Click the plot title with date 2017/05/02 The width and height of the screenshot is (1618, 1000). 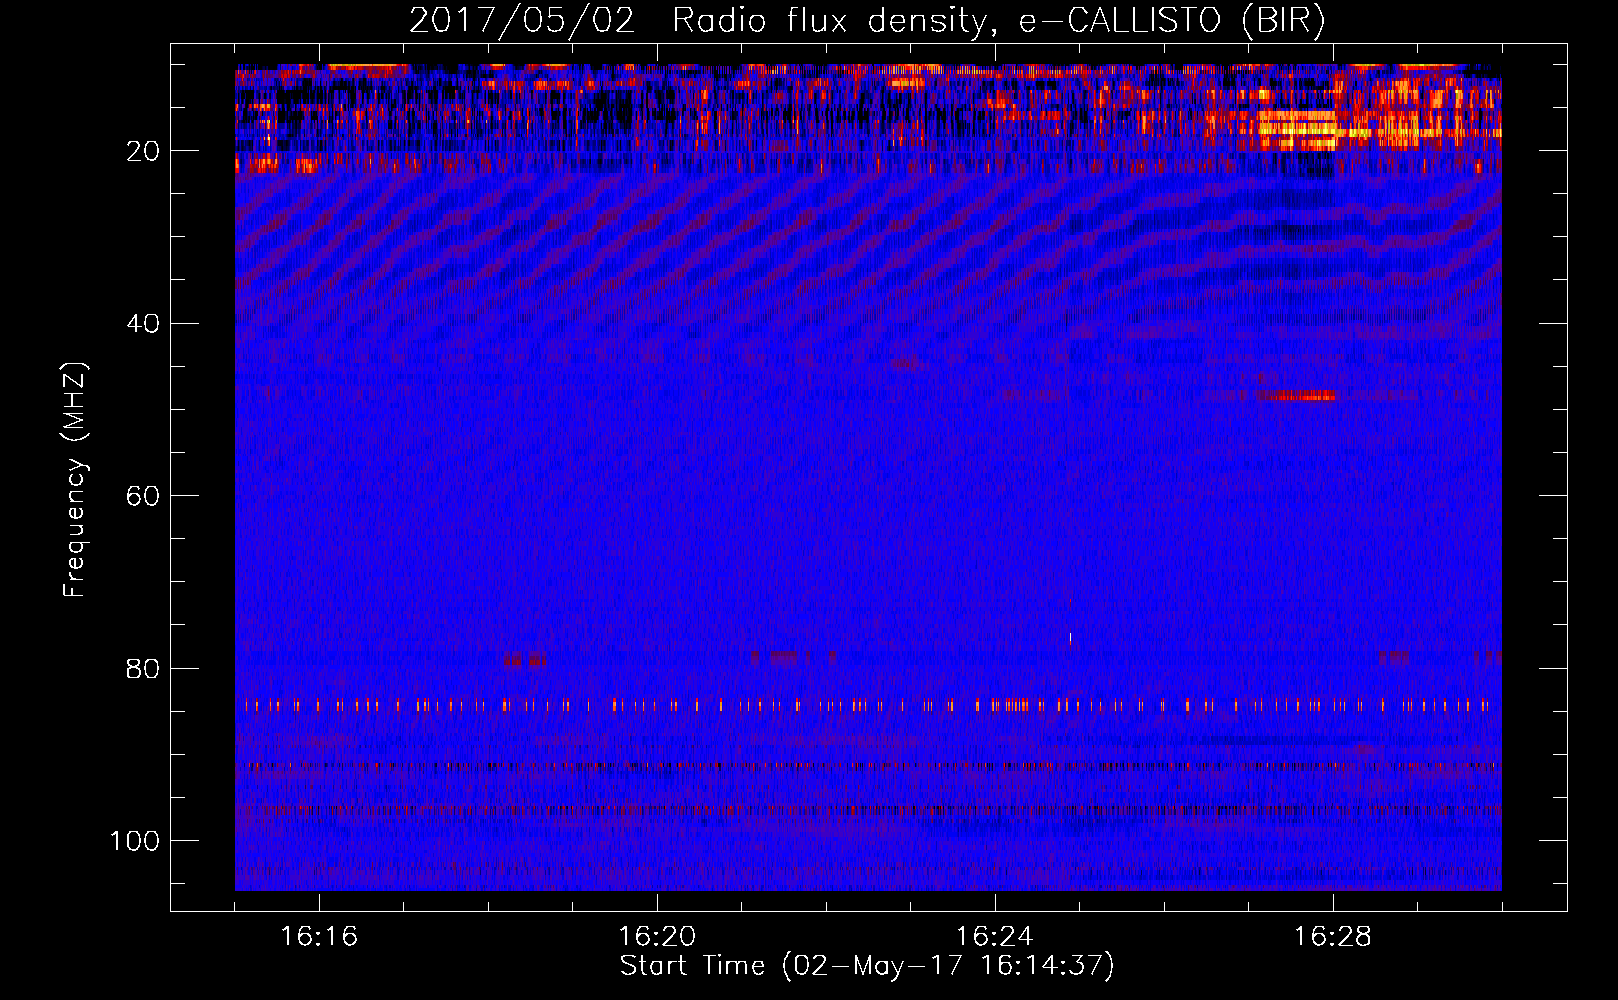click(x=867, y=20)
